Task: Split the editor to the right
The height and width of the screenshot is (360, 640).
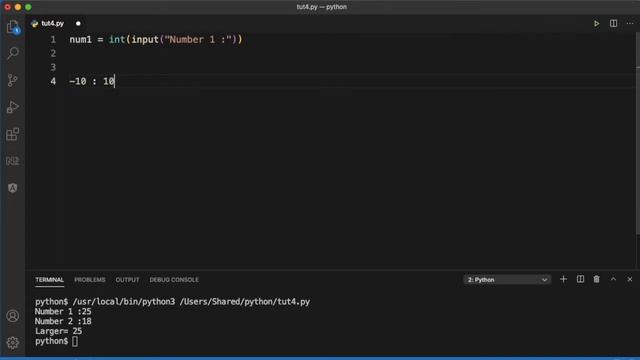Action: click(613, 24)
